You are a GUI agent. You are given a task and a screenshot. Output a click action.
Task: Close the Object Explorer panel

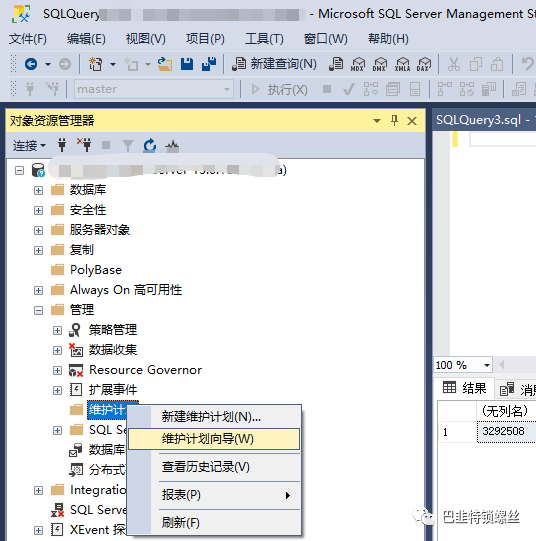point(412,121)
